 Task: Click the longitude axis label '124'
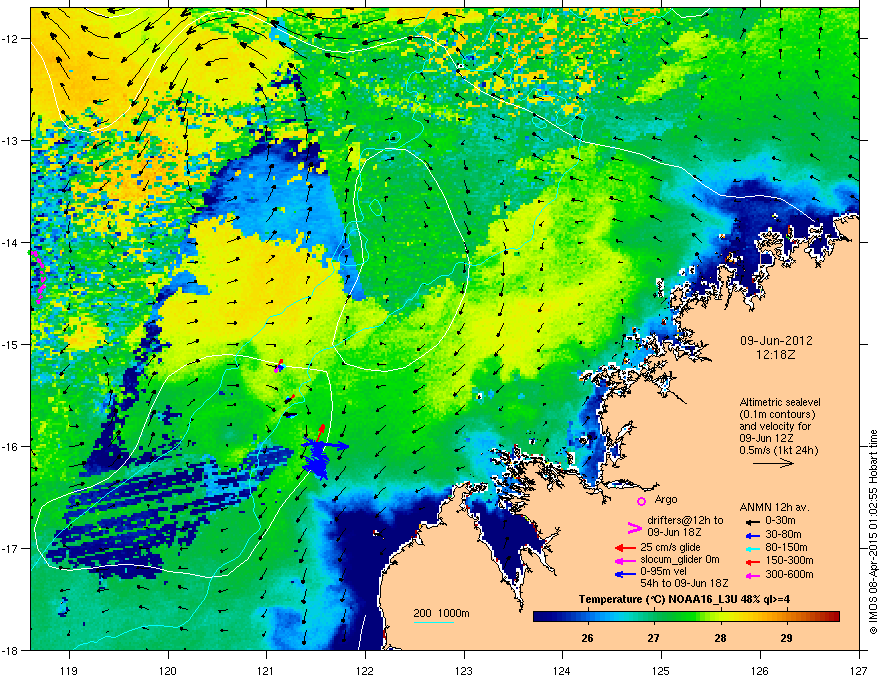pos(562,671)
